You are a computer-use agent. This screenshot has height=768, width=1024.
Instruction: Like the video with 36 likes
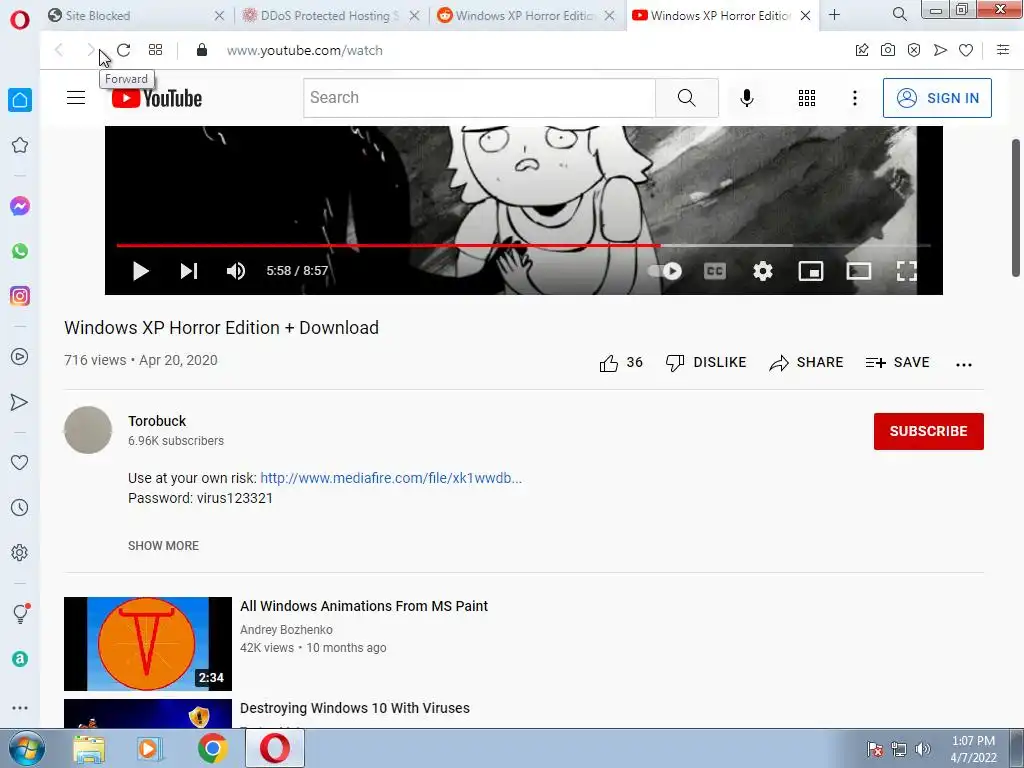coord(621,362)
